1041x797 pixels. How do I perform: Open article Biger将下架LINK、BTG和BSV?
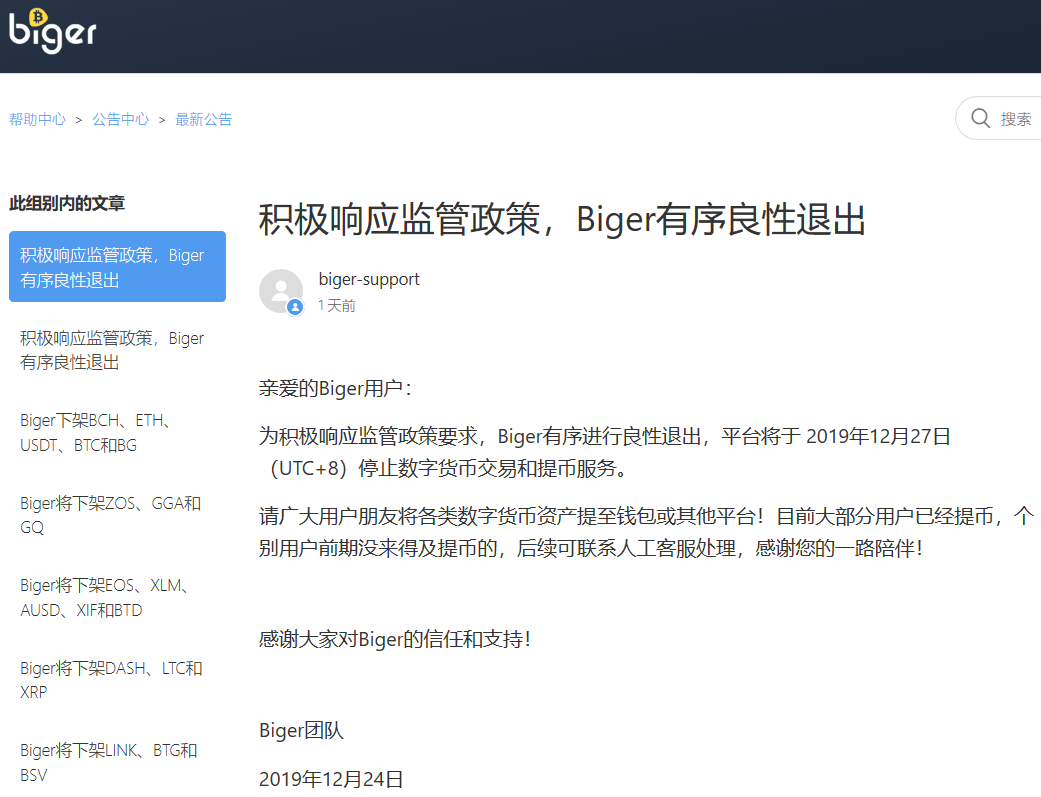[x=108, y=762]
